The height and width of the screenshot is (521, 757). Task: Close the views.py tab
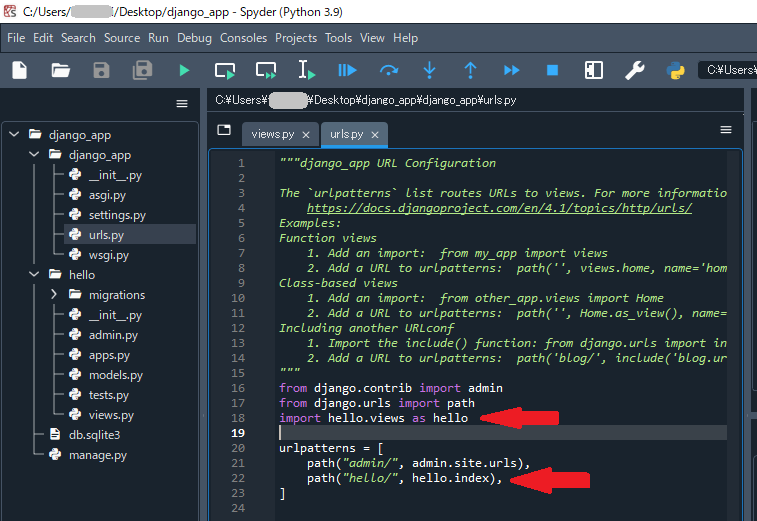point(306,135)
